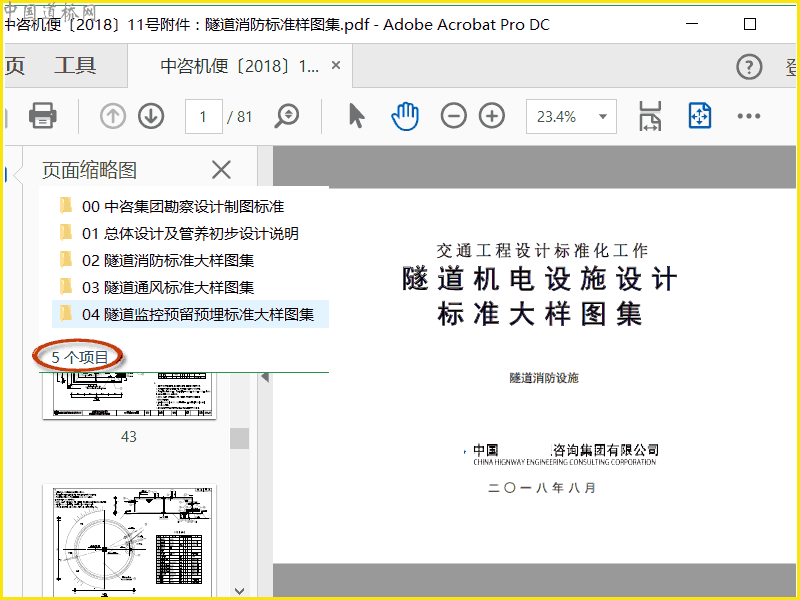The width and height of the screenshot is (800, 600).
Task: Collapse the navigation pane with left arrow
Action: tap(265, 378)
